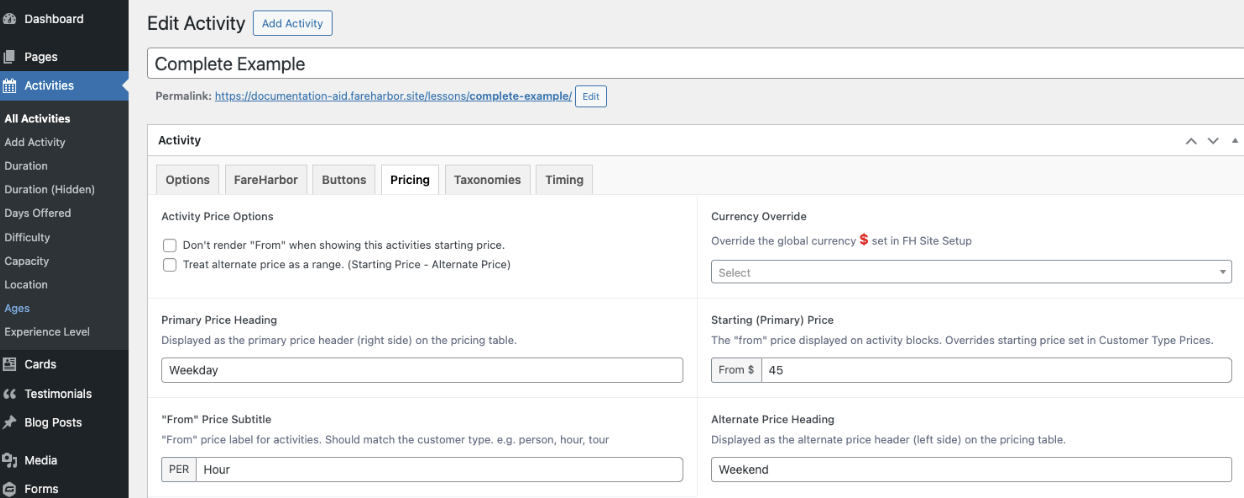Click the Pages icon in sidebar
The image size is (1244, 498).
[x=8, y=57]
